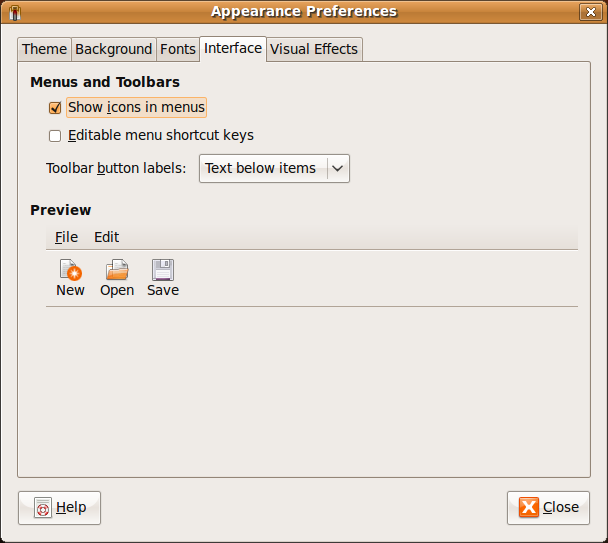Click the Open folder icon in preview

click(x=117, y=269)
